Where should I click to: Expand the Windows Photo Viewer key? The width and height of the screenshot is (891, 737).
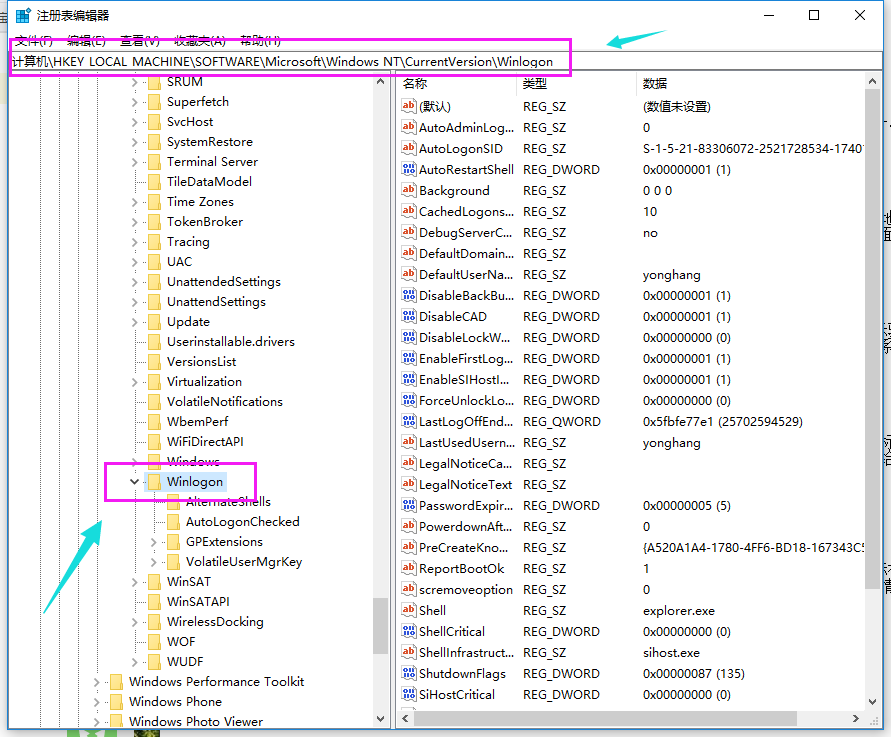[x=96, y=721]
